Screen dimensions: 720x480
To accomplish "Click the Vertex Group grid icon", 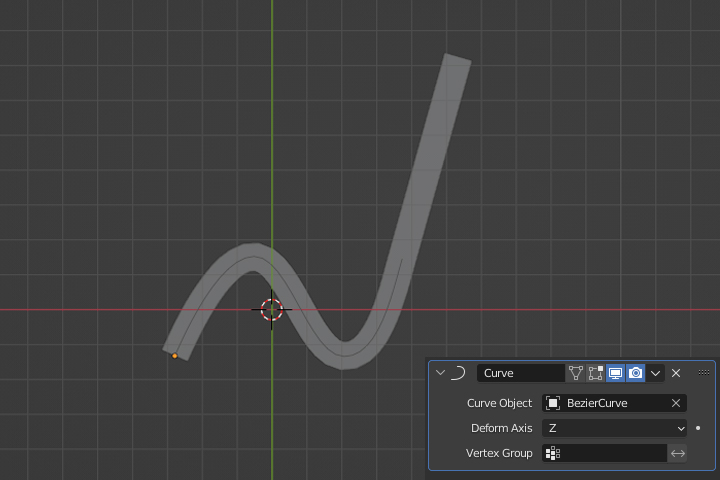I will click(553, 453).
